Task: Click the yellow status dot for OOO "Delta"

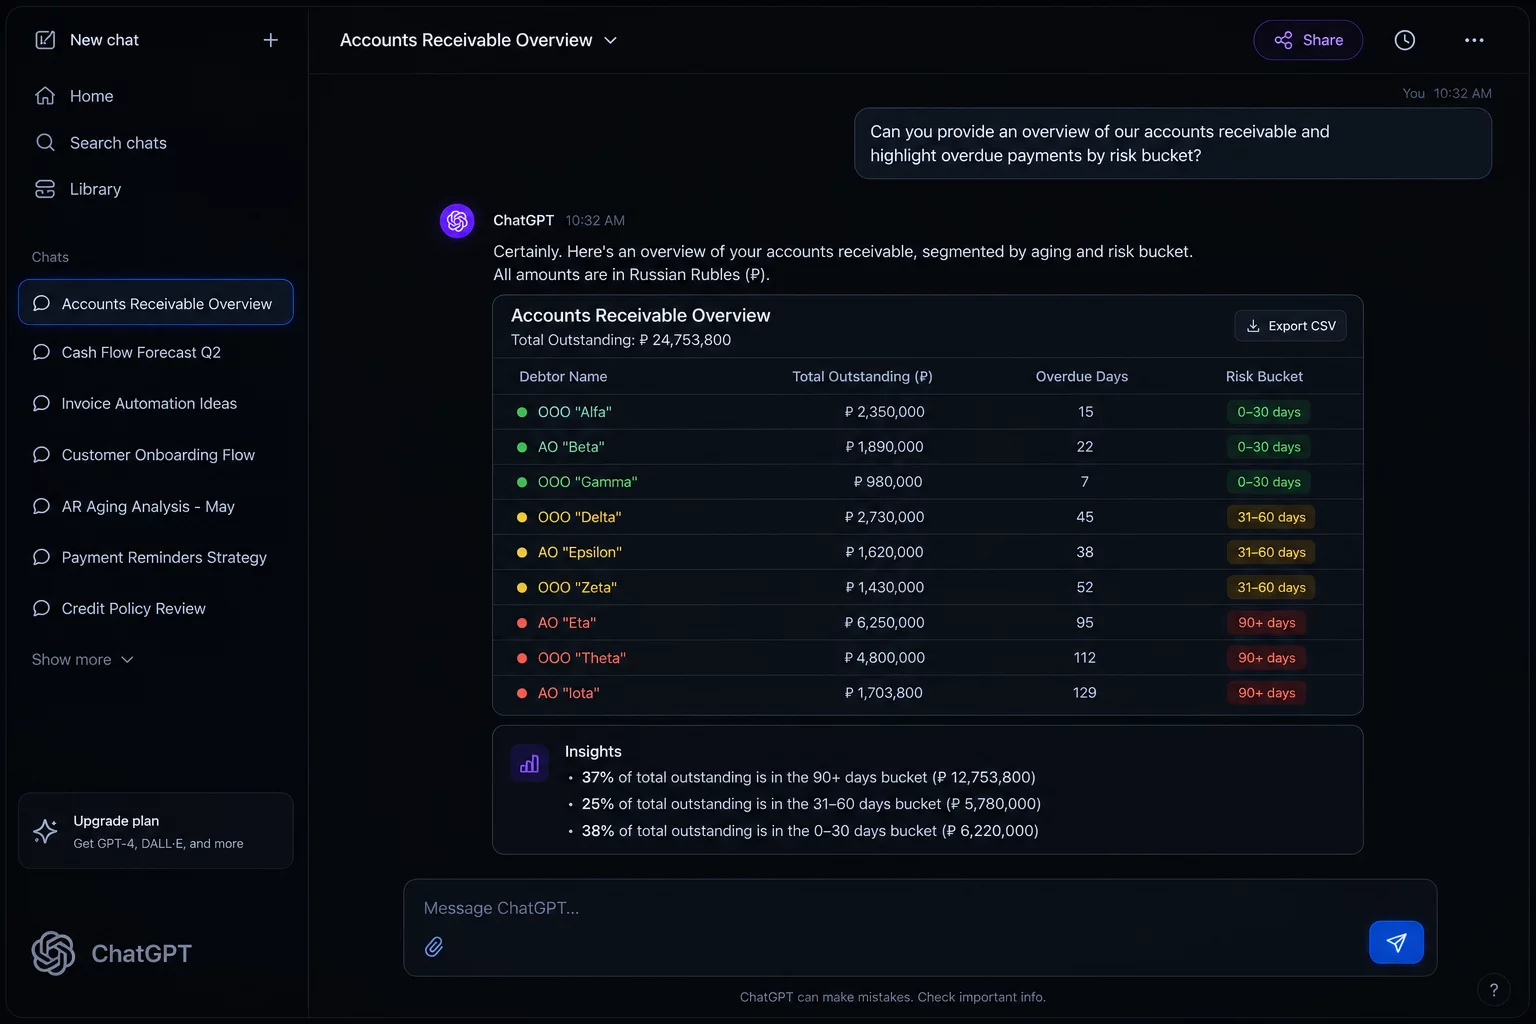Action: point(521,517)
